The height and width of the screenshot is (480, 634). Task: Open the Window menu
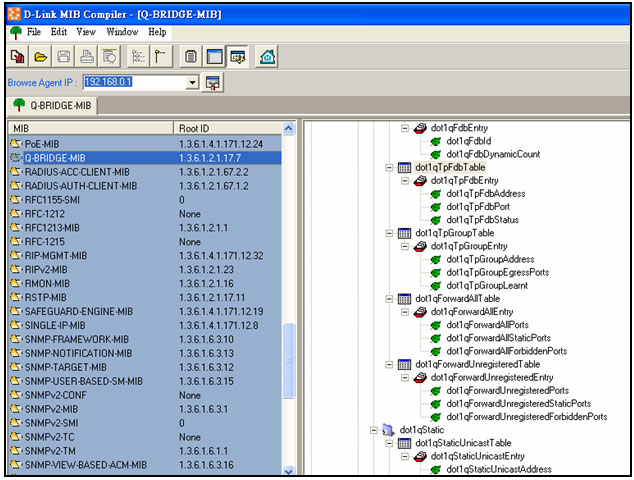[122, 32]
